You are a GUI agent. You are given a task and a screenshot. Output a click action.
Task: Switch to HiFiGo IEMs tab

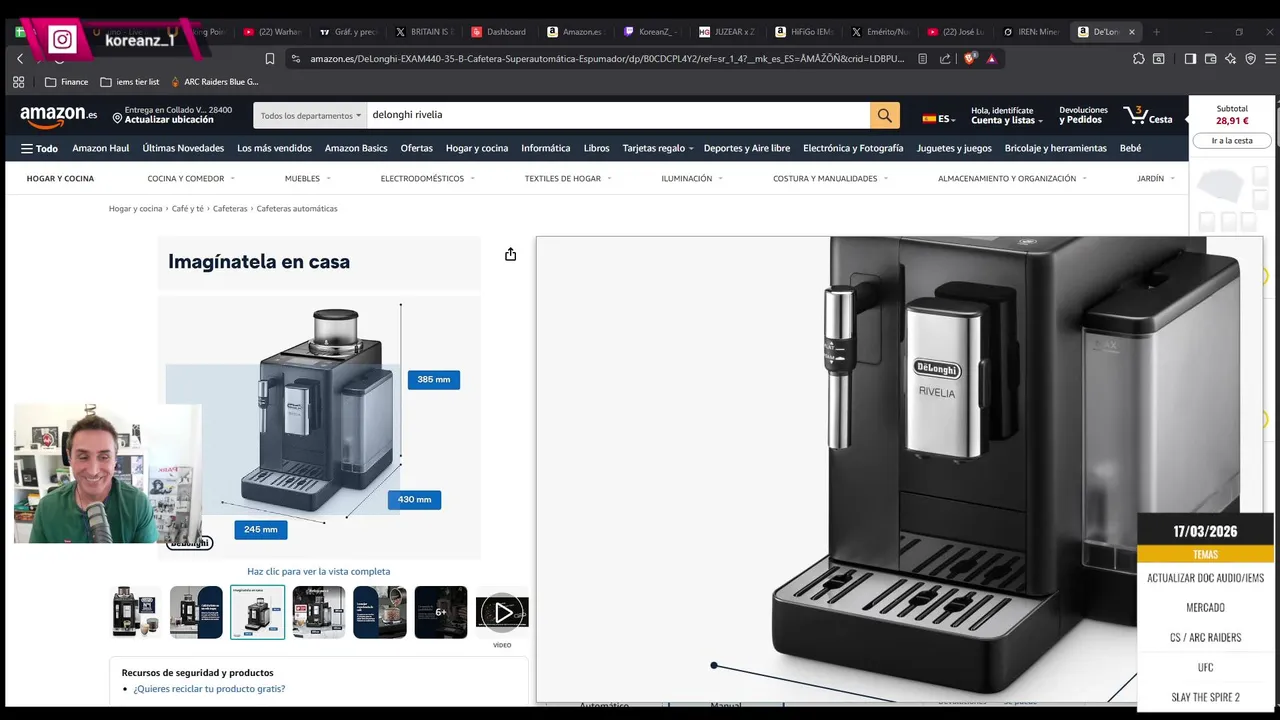804,32
